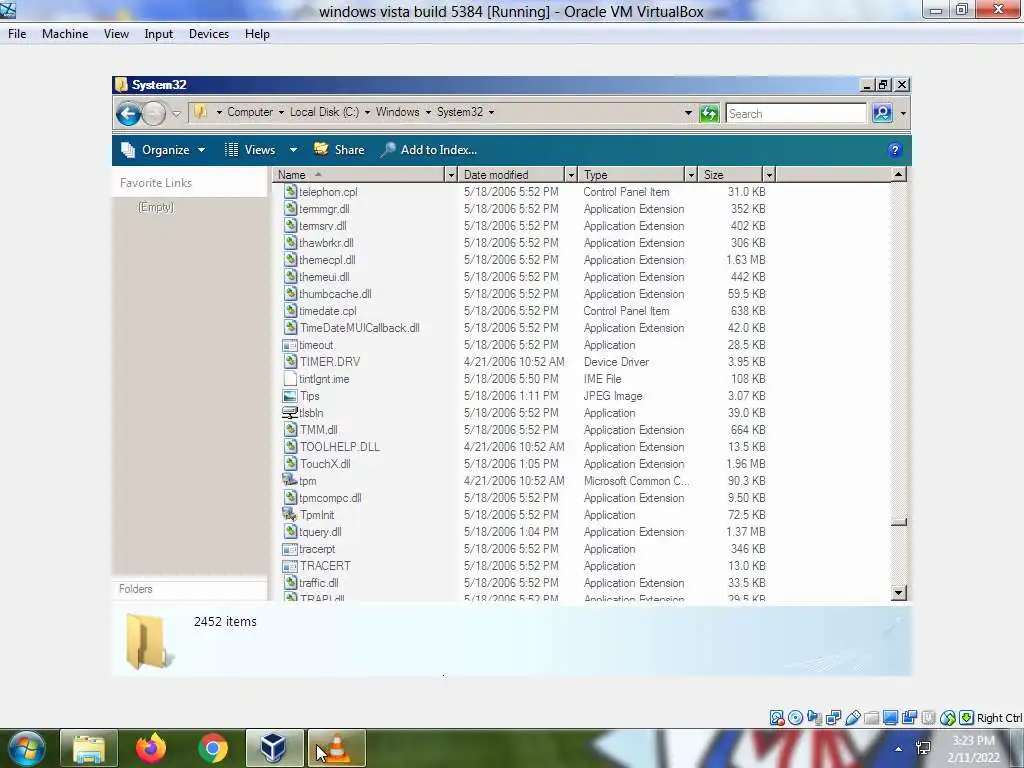Screen dimensions: 1024x768
Task: Launch Chrome from the taskbar
Action: pos(212,748)
